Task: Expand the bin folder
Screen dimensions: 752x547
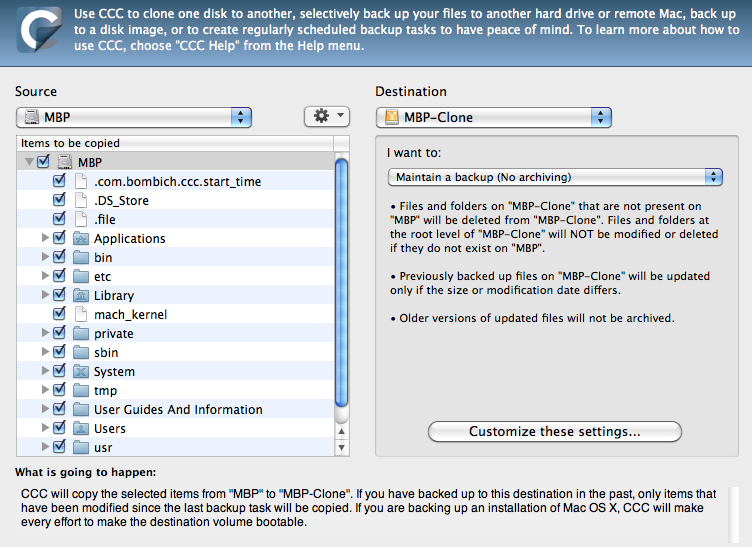Action: [x=45, y=256]
